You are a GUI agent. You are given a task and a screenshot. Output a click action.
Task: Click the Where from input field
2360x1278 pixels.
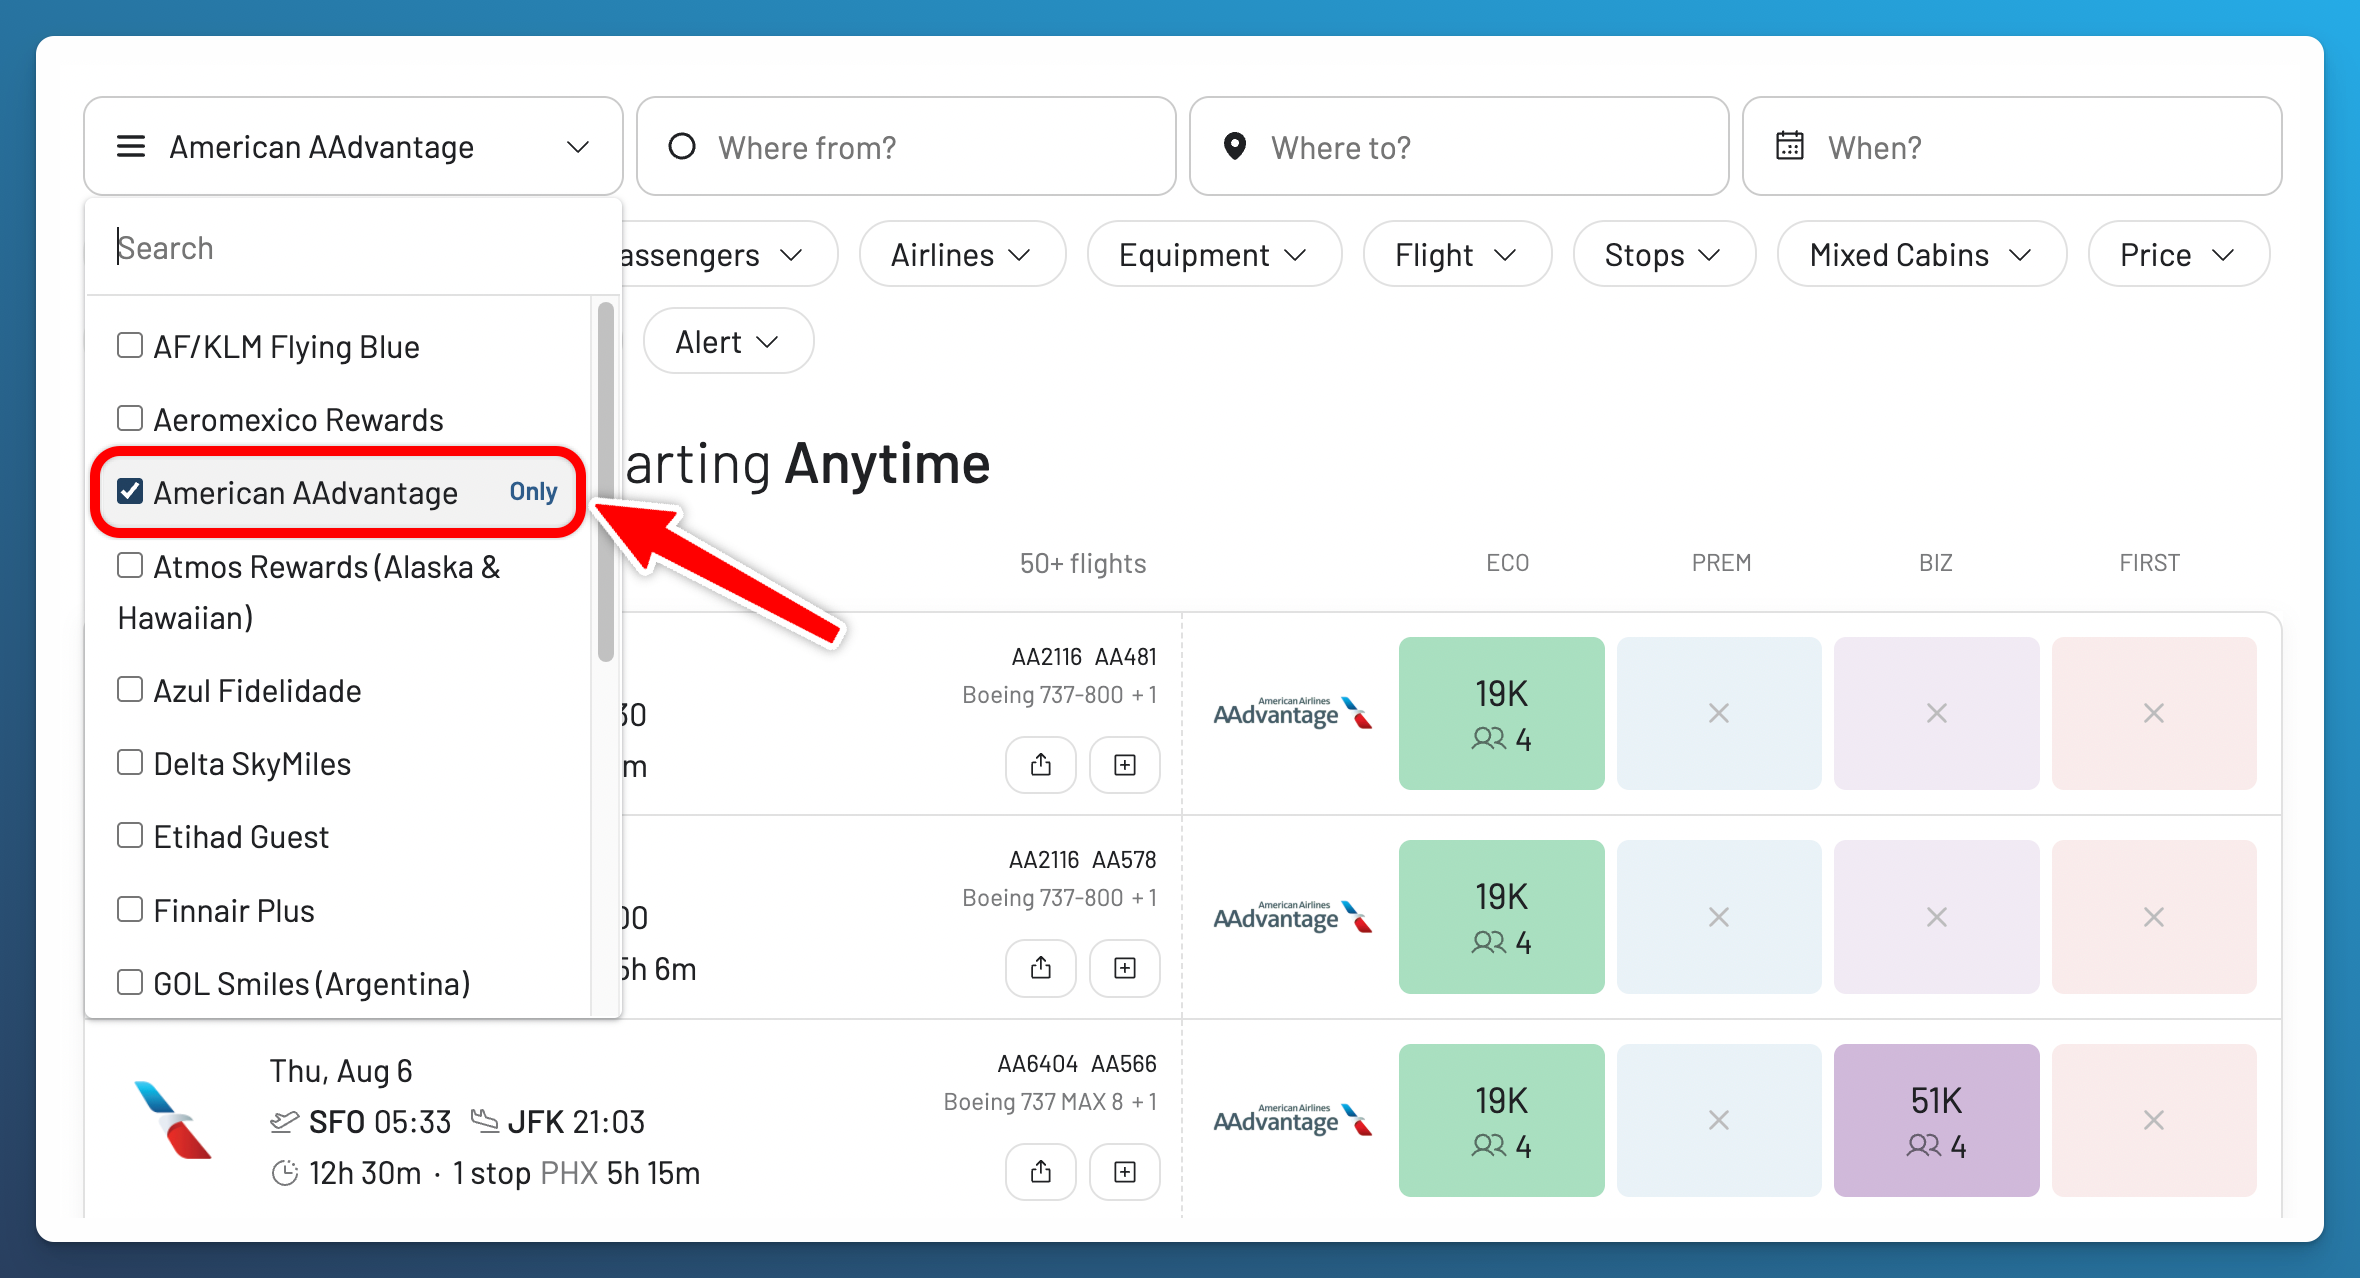pos(906,147)
